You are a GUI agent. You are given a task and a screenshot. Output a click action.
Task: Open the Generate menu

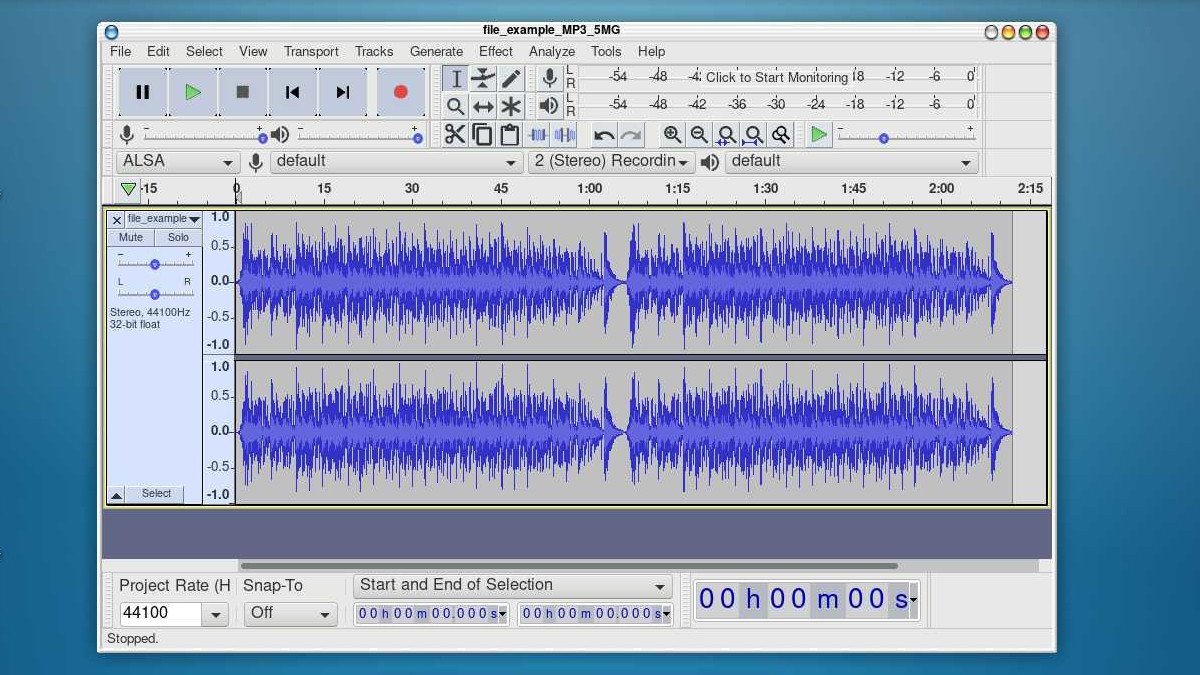point(436,51)
